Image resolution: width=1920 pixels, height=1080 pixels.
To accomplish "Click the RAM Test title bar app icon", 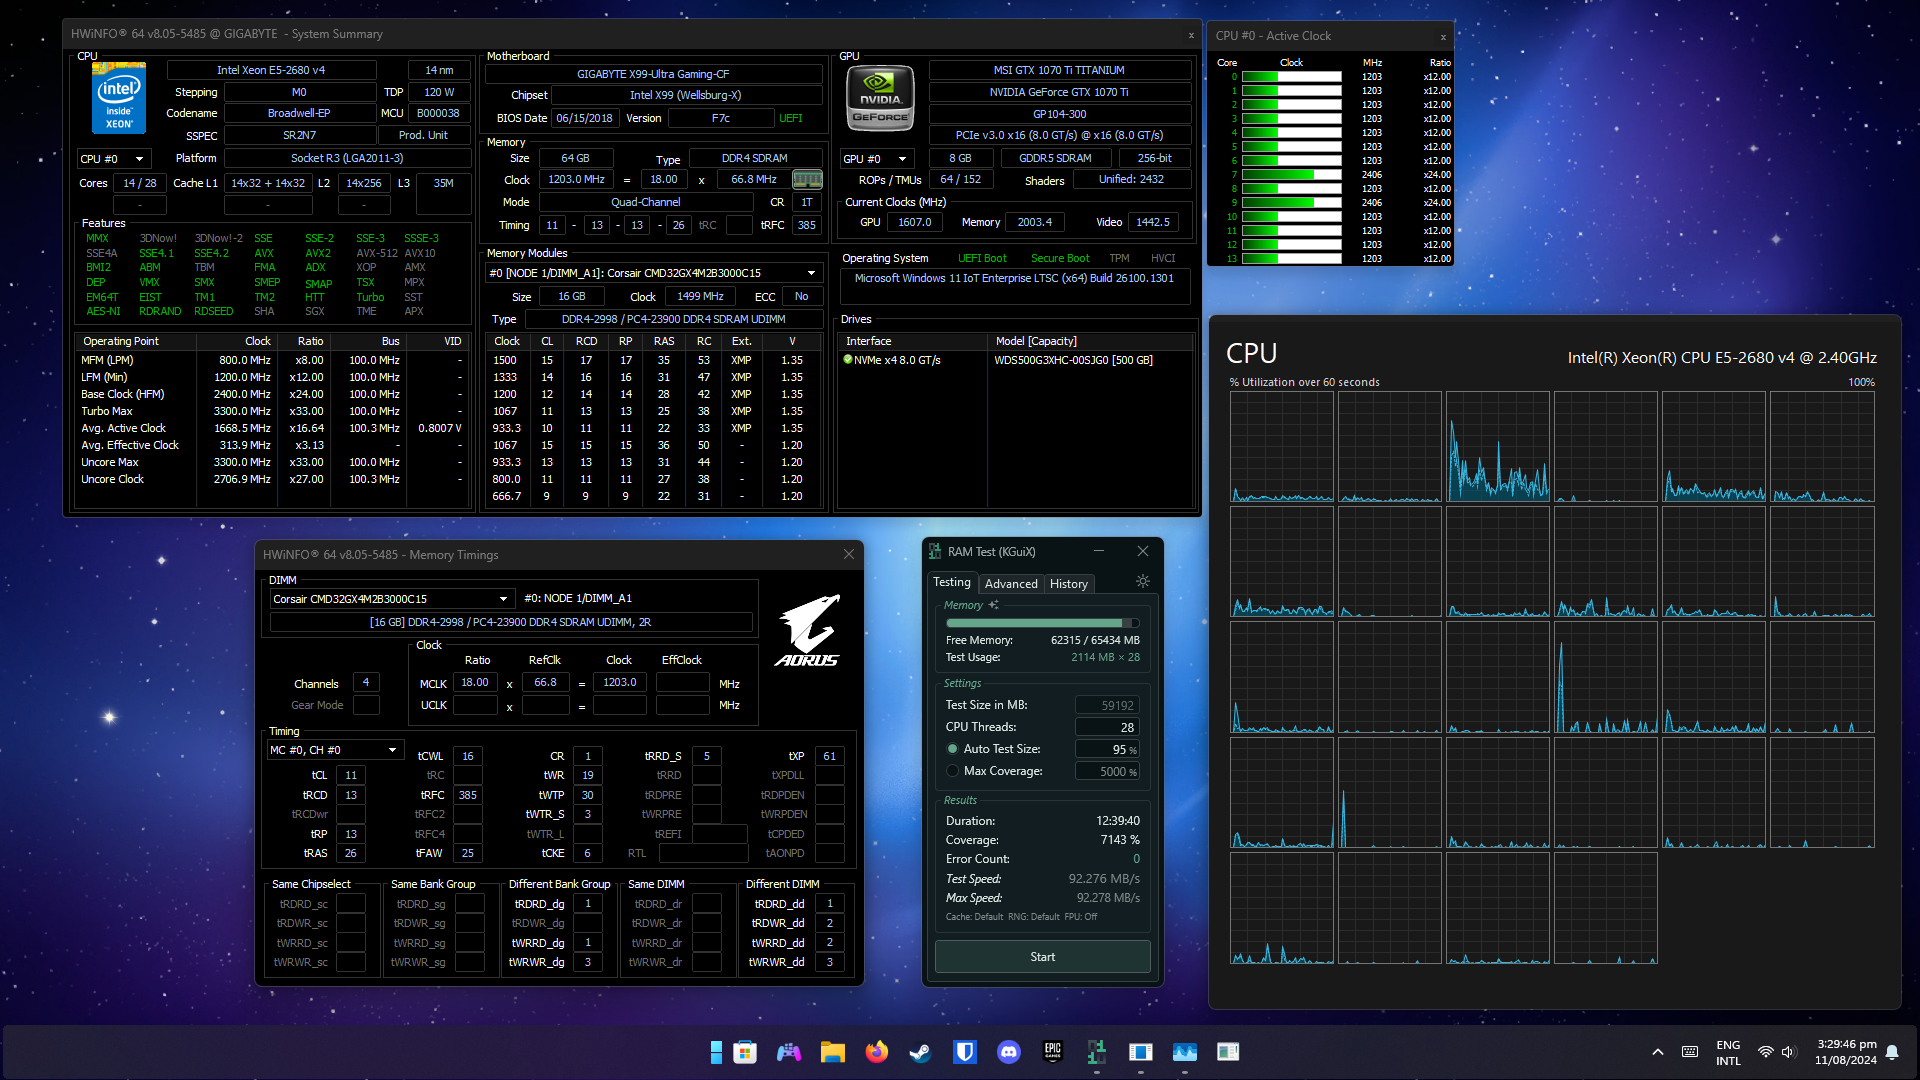I will pyautogui.click(x=935, y=552).
